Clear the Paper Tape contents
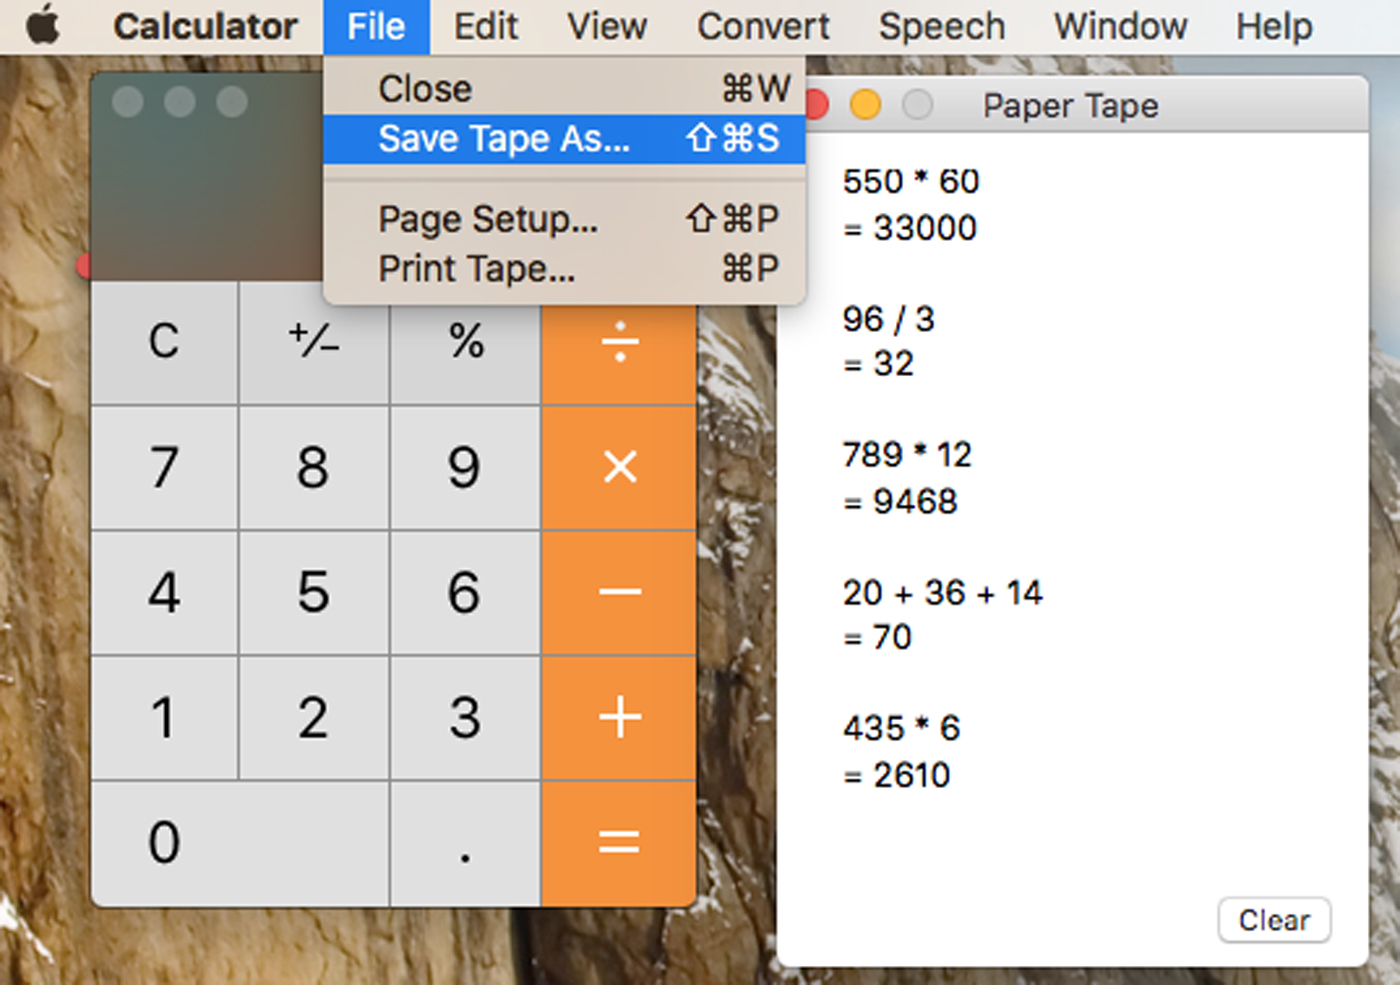This screenshot has height=985, width=1400. pos(1274,920)
